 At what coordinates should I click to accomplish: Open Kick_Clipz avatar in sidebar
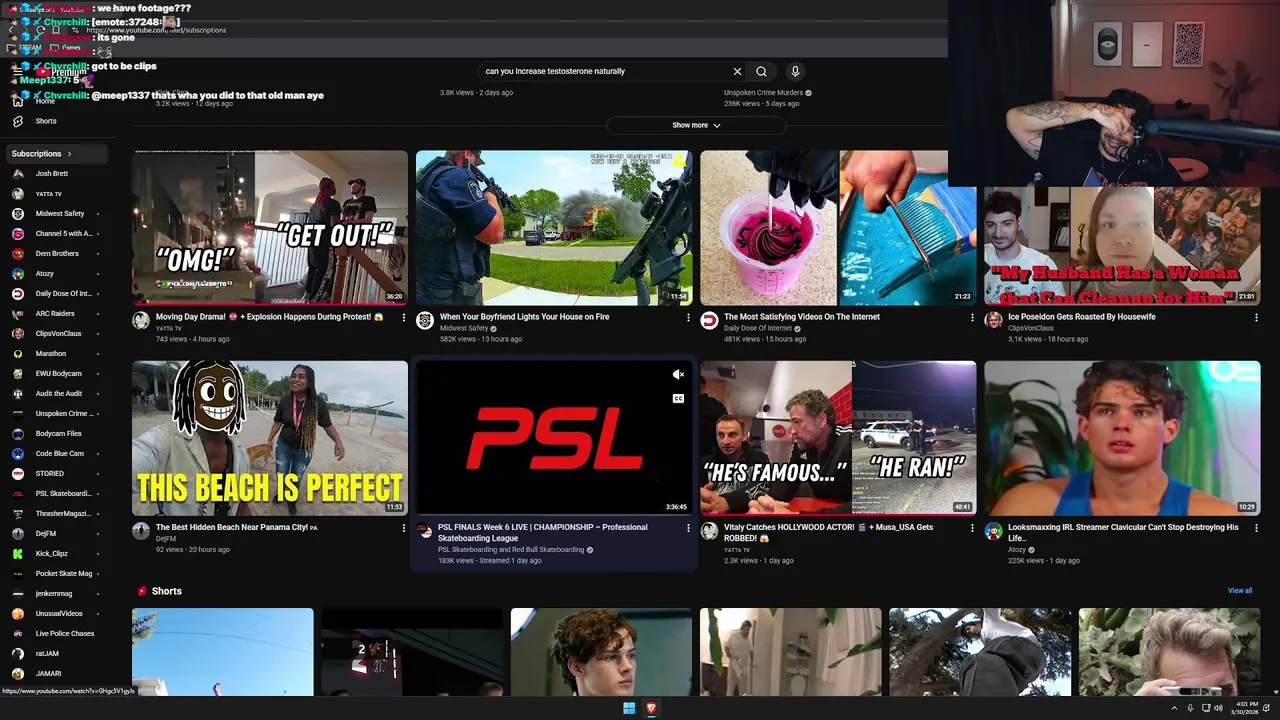17,553
